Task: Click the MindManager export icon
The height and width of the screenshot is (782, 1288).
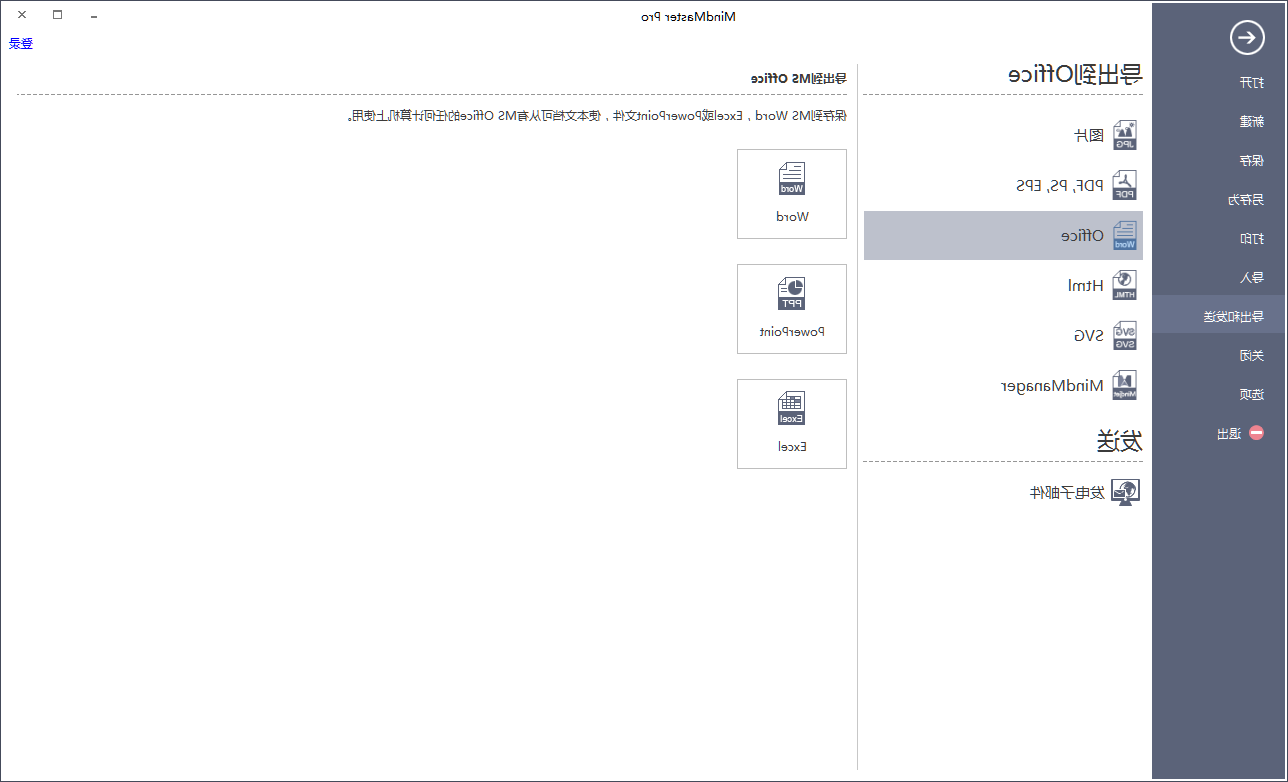Action: click(1125, 385)
